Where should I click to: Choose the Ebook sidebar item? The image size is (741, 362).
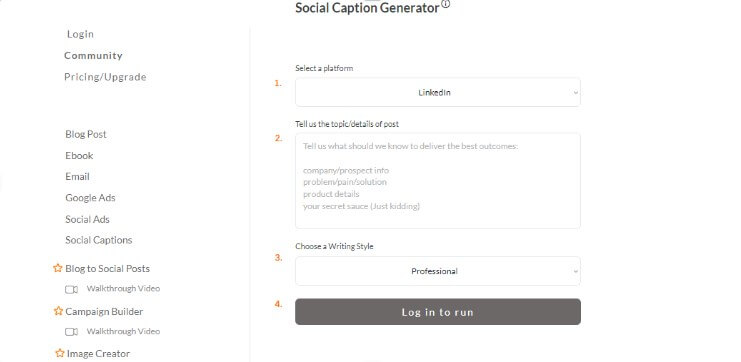tap(79, 155)
